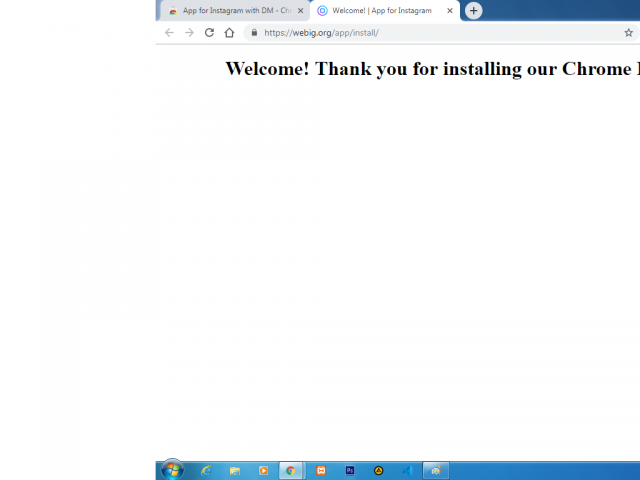Go back to the previous page
640x480 pixels.
tap(169, 33)
